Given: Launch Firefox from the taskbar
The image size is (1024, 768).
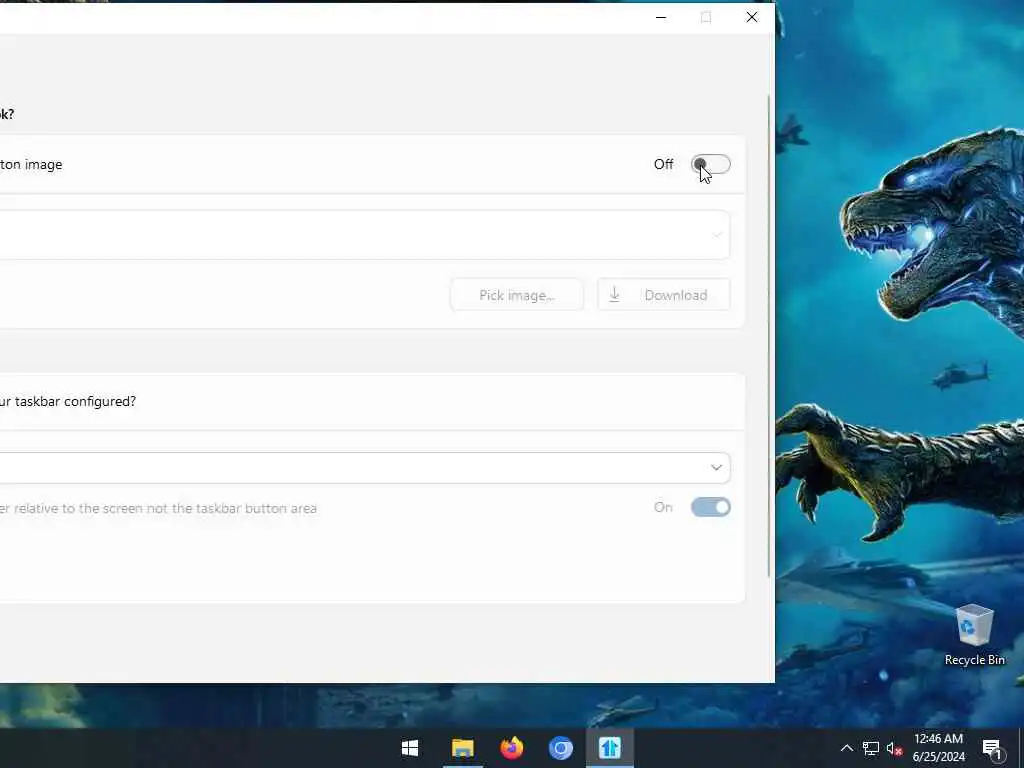Looking at the screenshot, I should pos(511,748).
